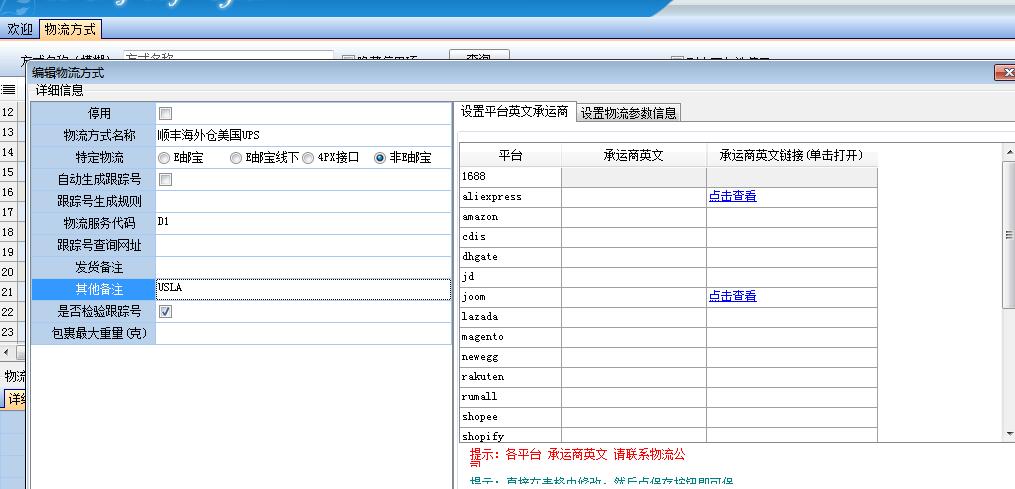Viewport: 1015px width, 489px height.
Task: Select the 非E邮宝 radio button
Action: pos(380,157)
